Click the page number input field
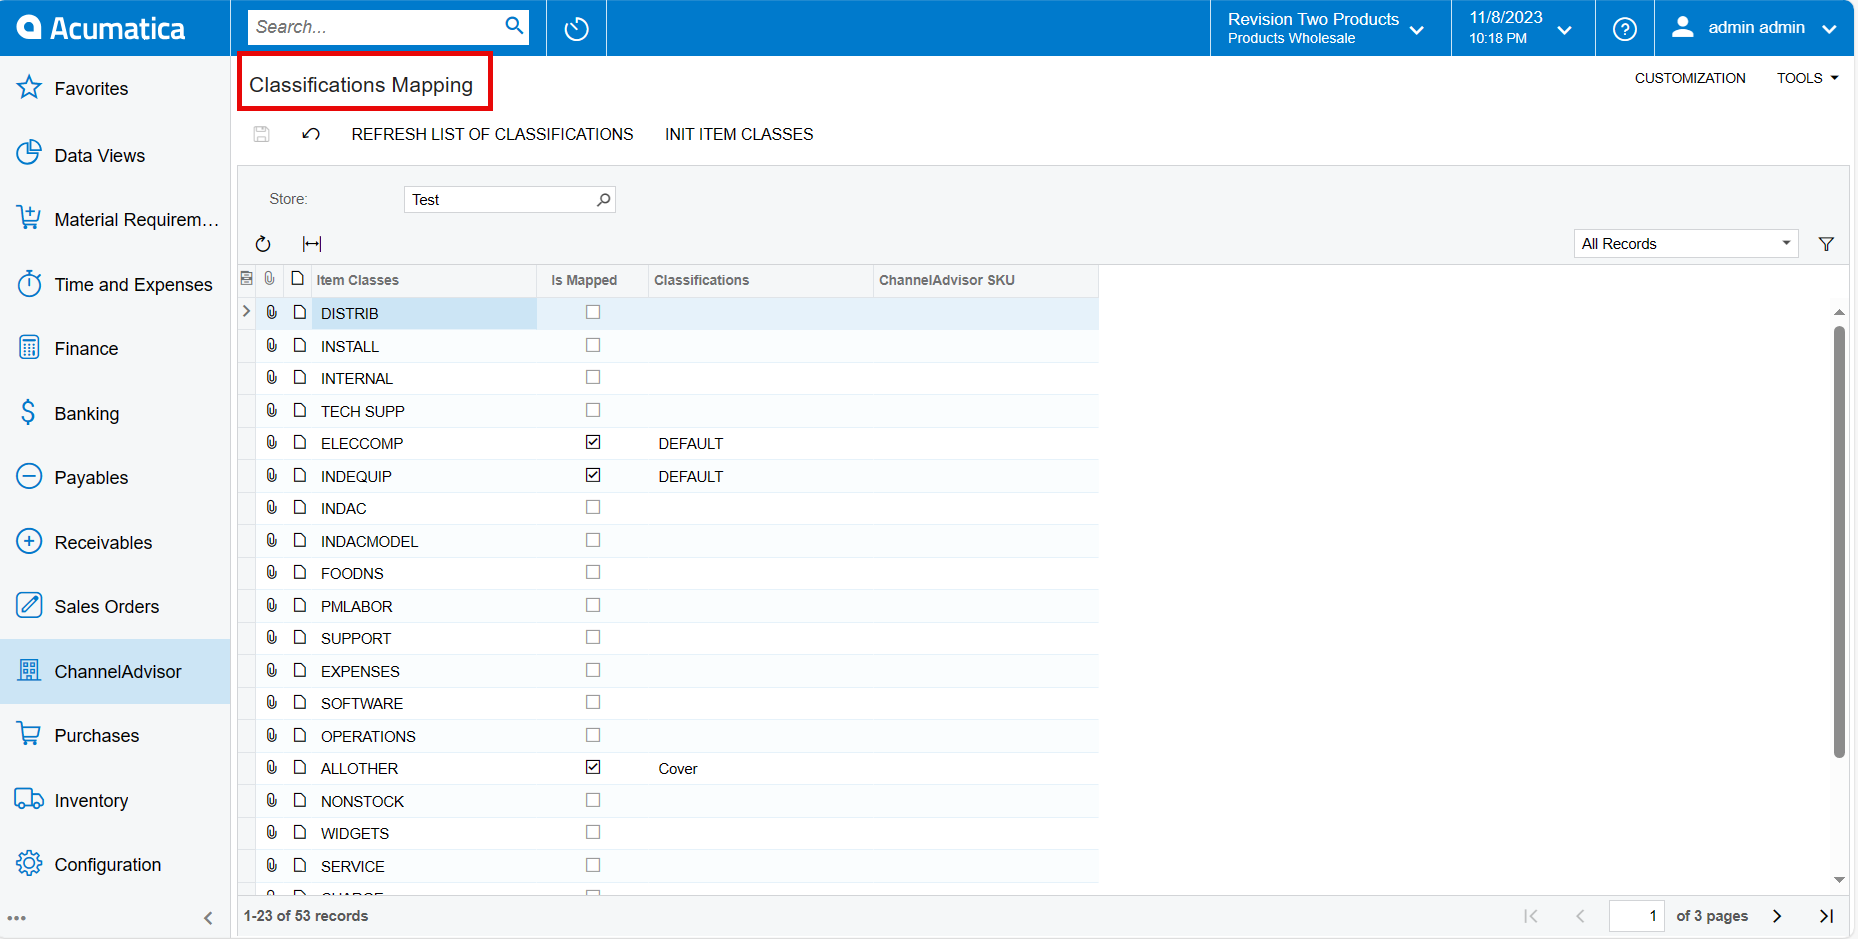Image resolution: width=1858 pixels, height=939 pixels. click(1636, 916)
